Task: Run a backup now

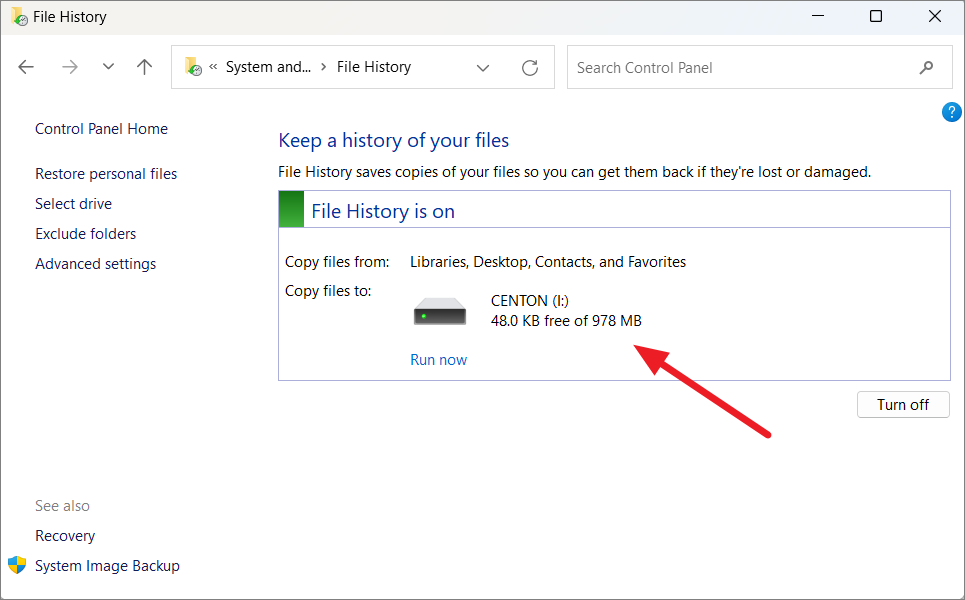Action: click(438, 359)
